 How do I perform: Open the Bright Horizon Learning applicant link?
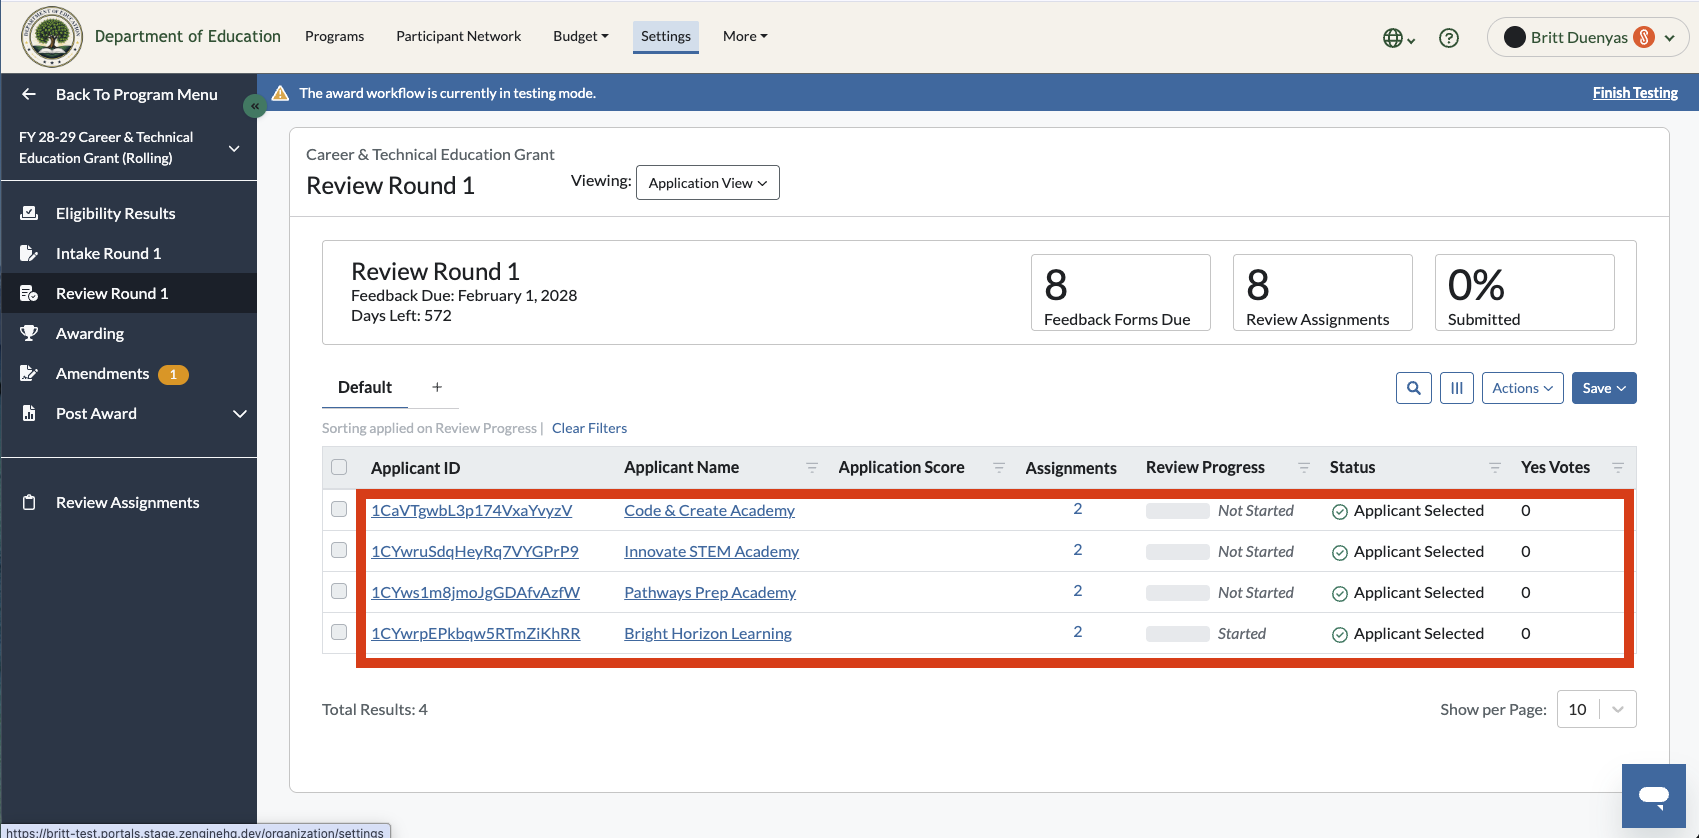pos(708,633)
